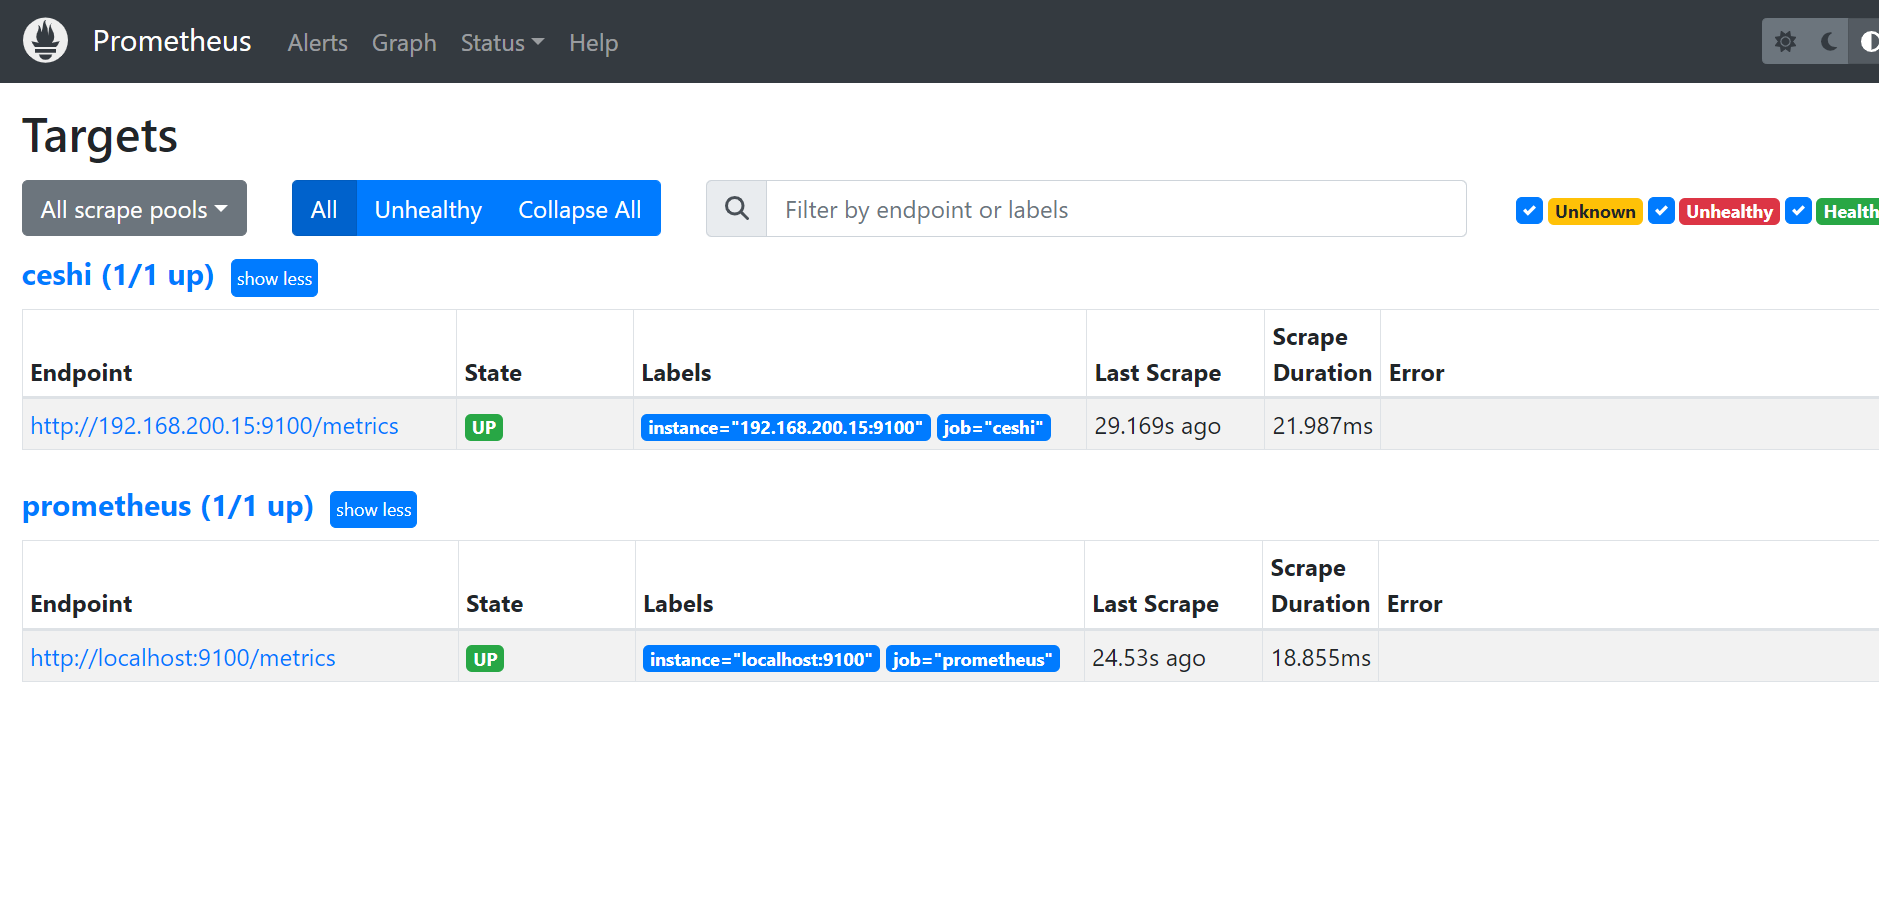1879x914 pixels.
Task: Click the ceshi (1/1 up) heading
Action: 118,275
